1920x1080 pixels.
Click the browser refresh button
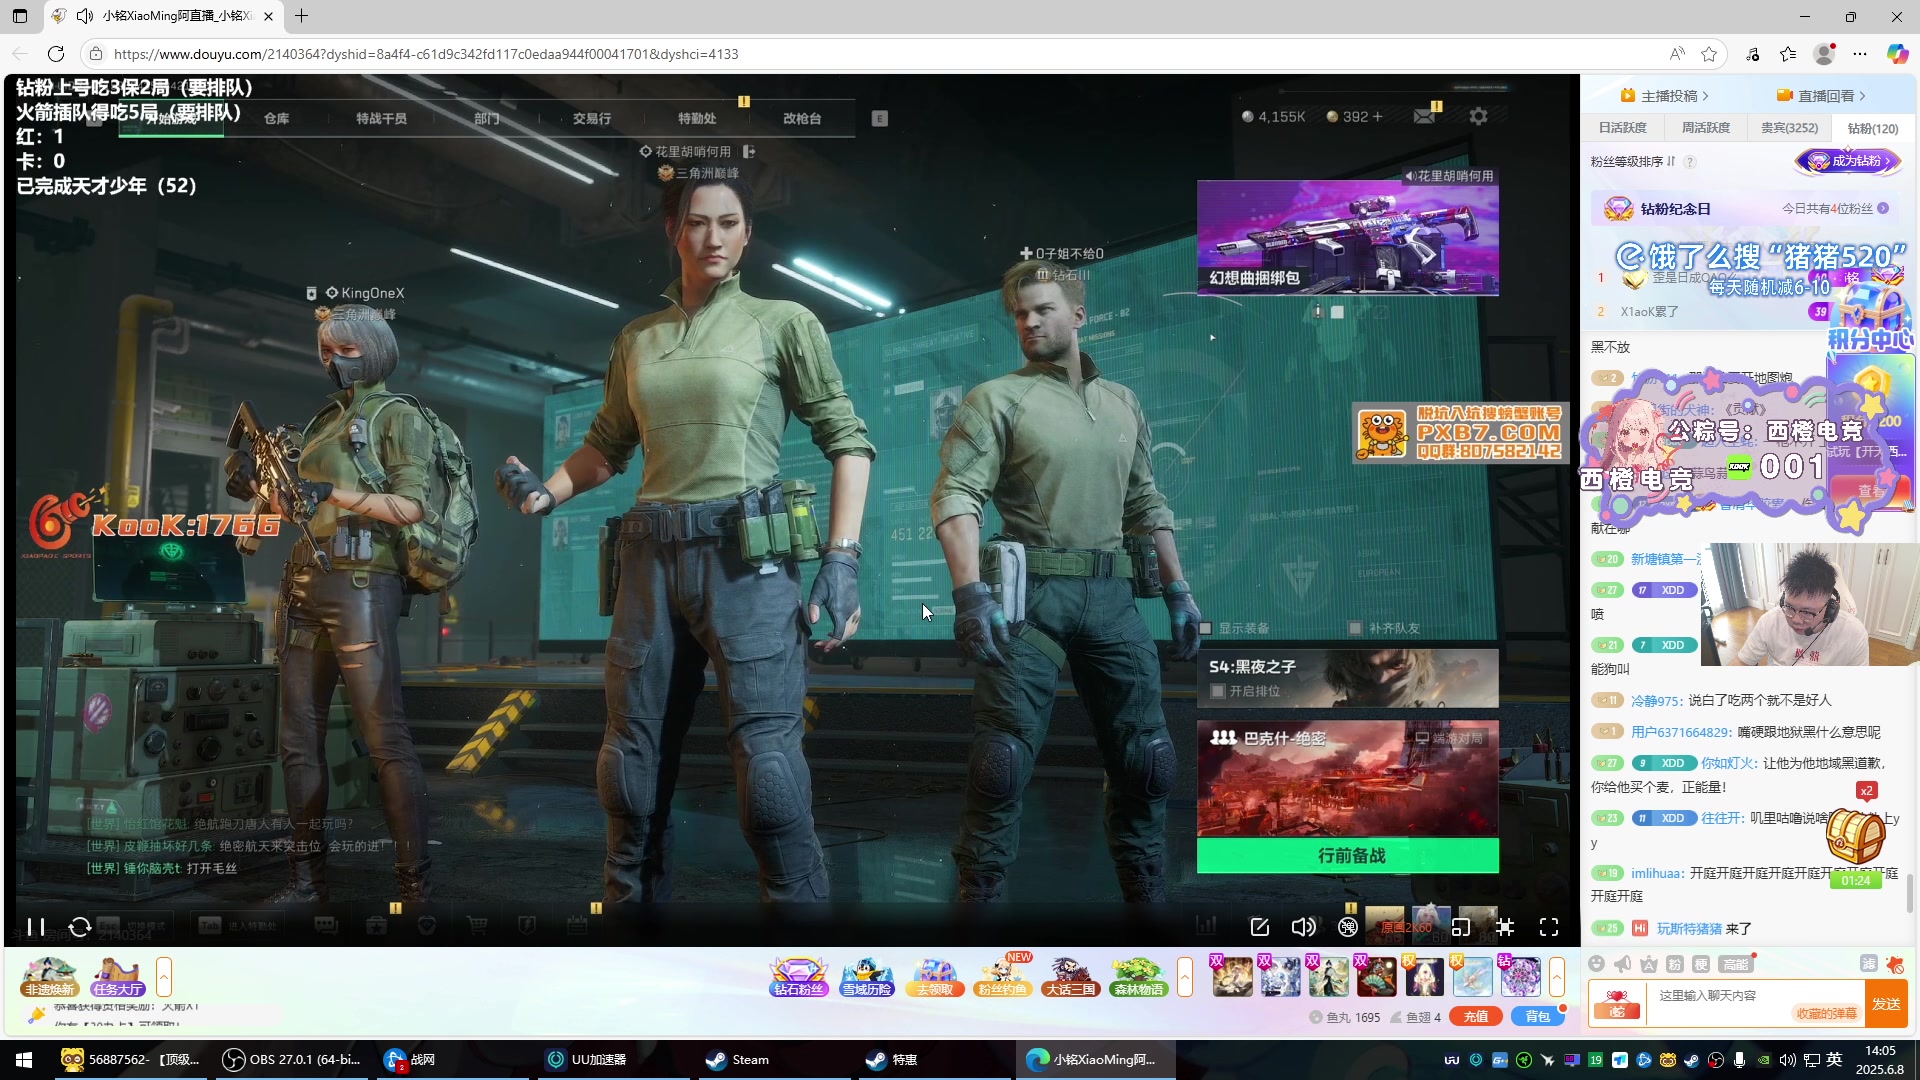coord(56,54)
